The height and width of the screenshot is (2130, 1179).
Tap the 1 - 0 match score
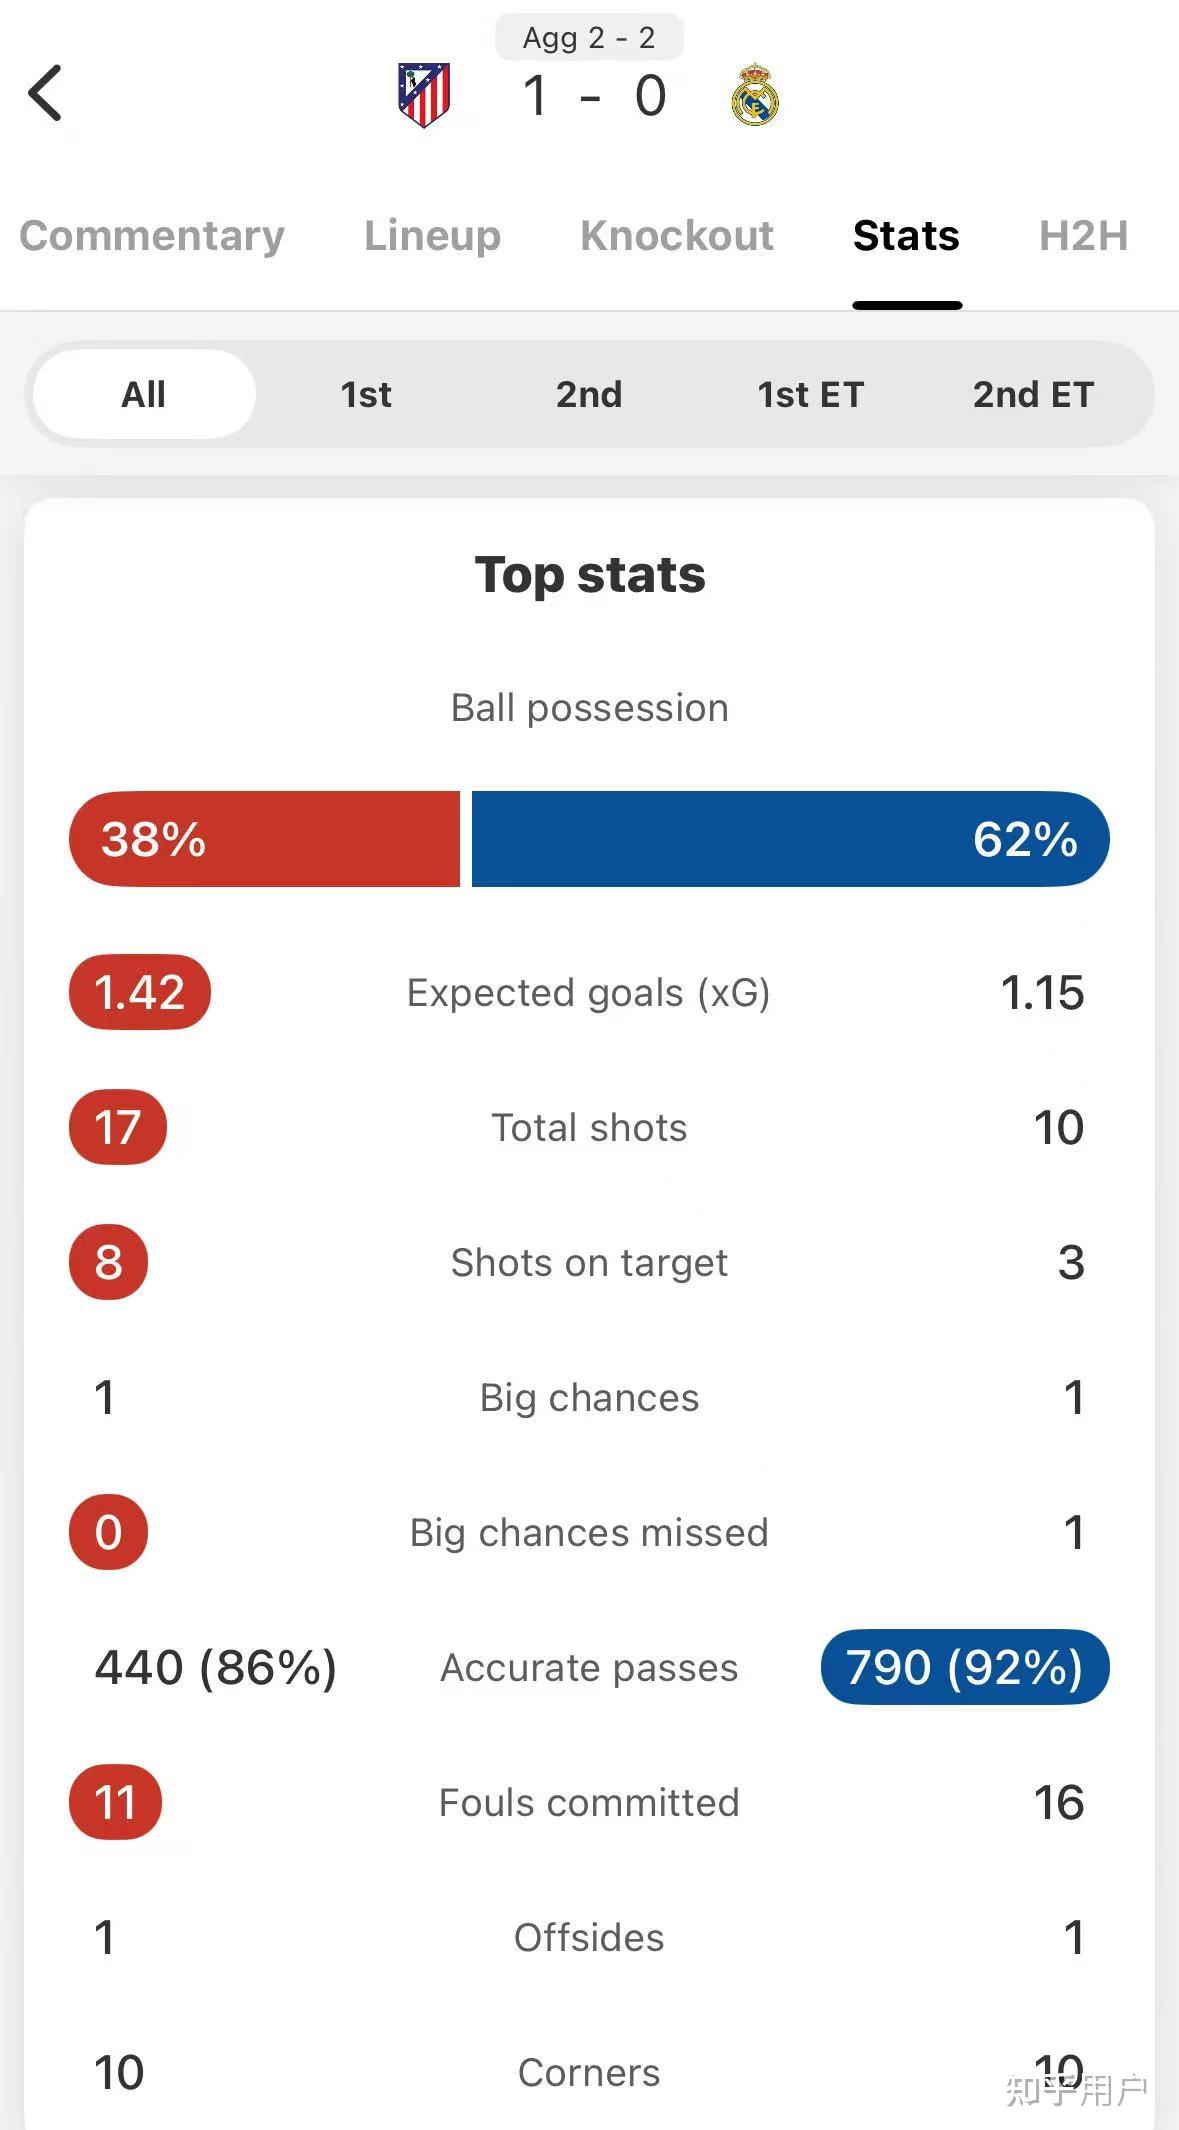(x=594, y=97)
